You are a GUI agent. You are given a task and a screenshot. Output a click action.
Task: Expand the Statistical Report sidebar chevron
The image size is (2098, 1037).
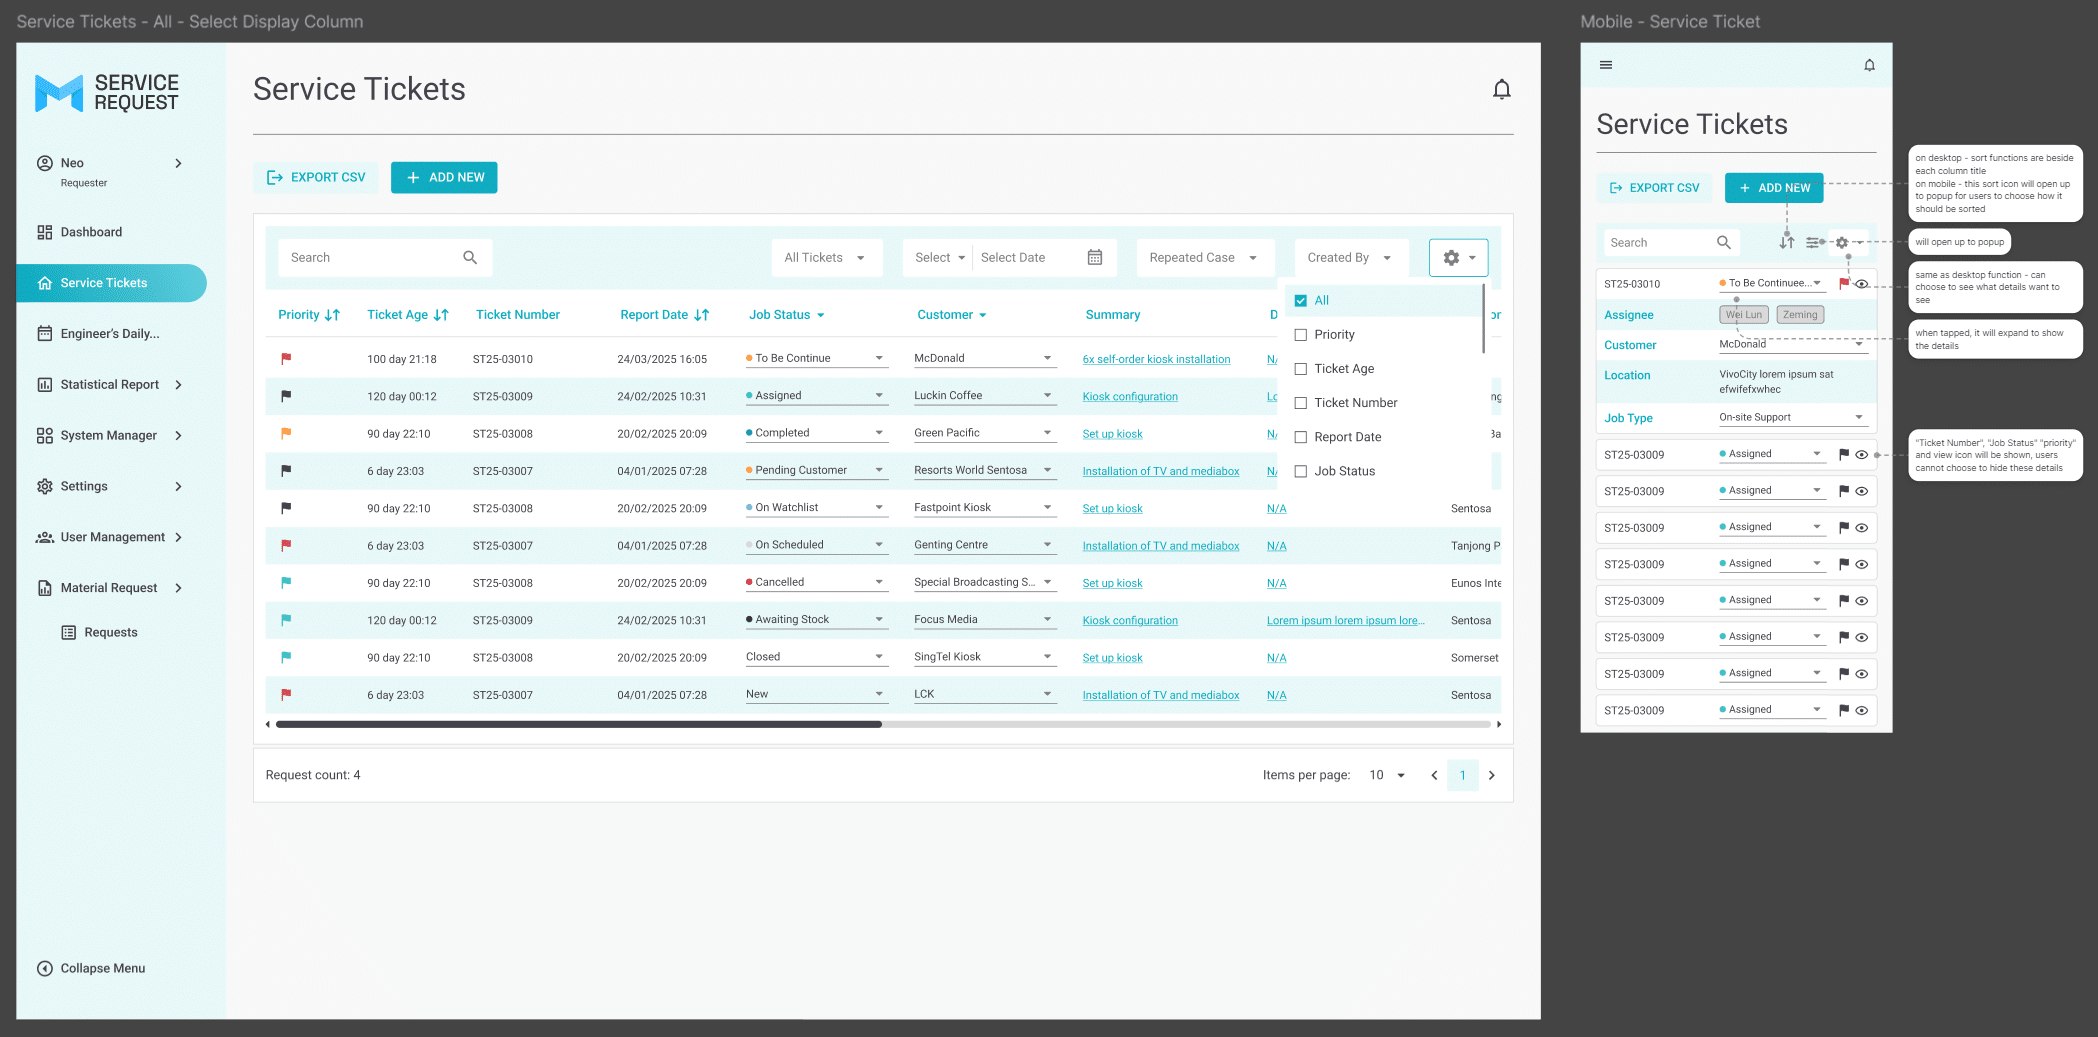coord(178,384)
